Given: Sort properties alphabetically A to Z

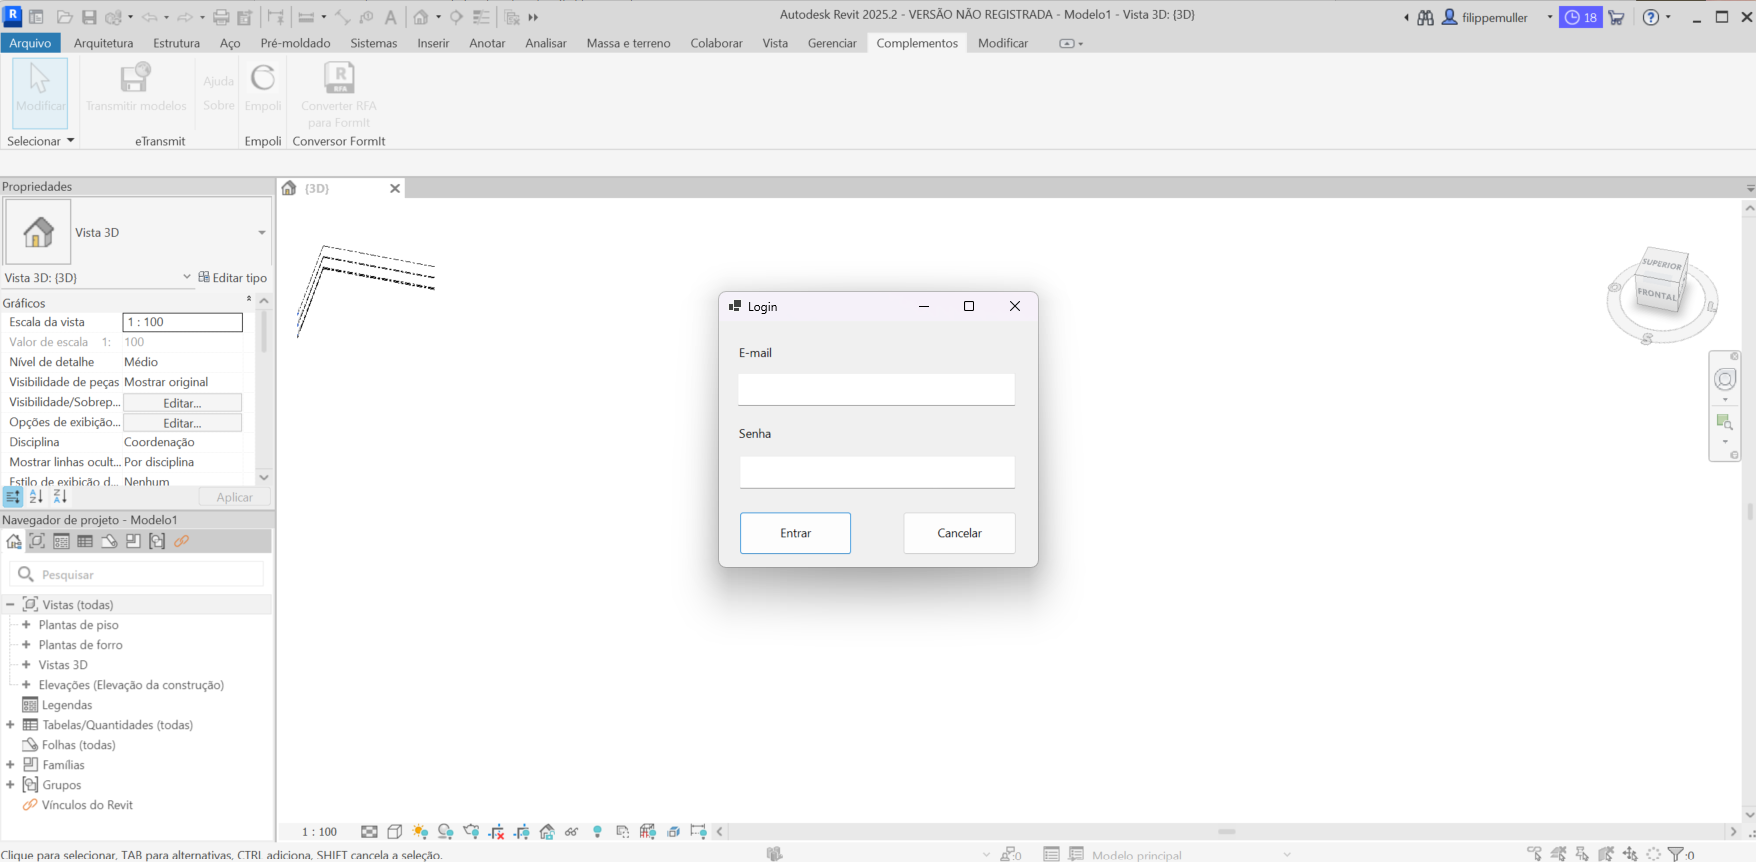Looking at the screenshot, I should (x=36, y=497).
